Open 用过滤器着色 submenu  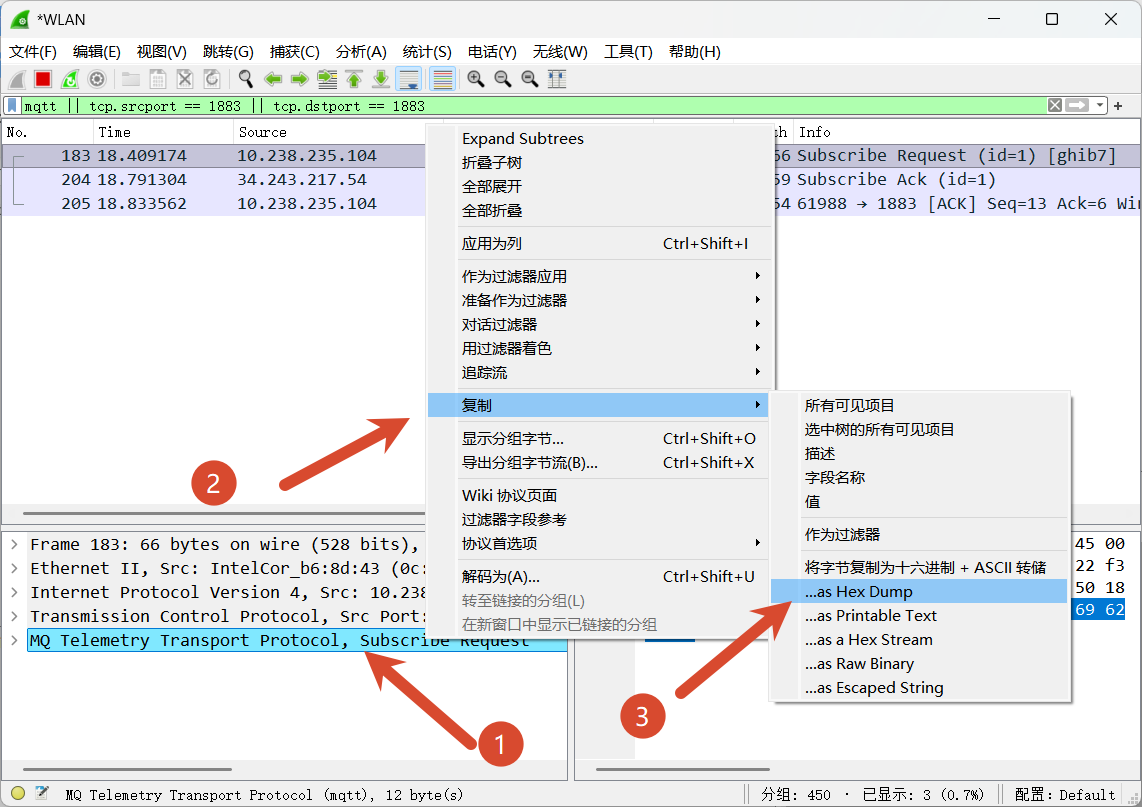[599, 348]
